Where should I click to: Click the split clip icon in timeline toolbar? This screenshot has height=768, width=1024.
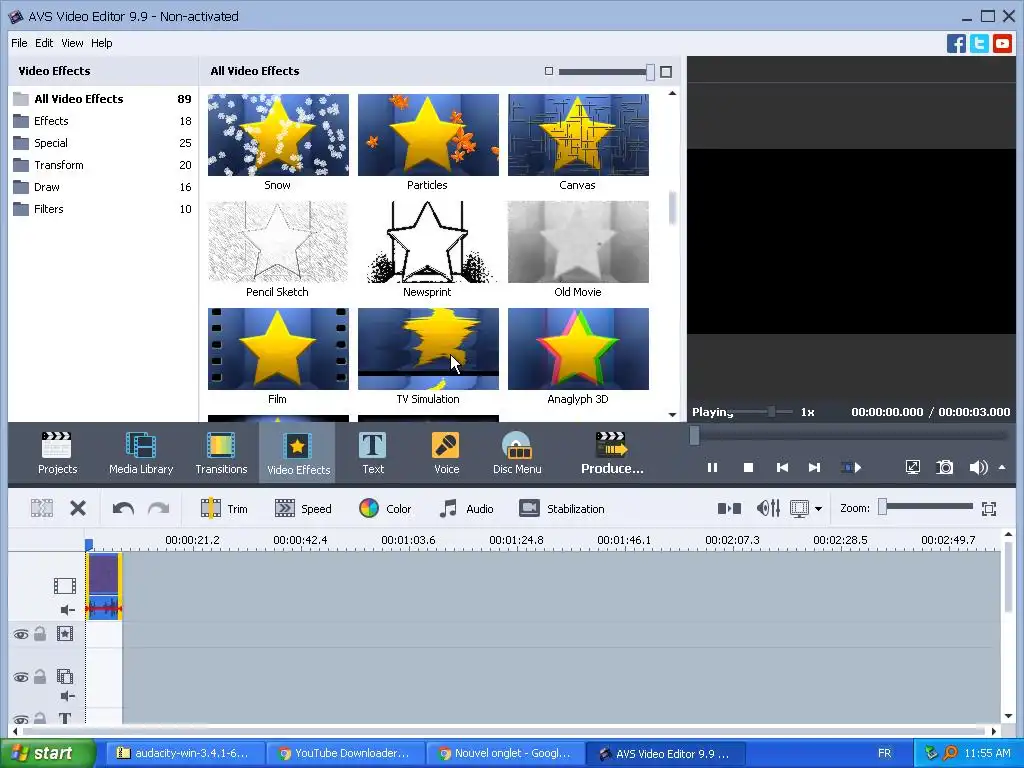tap(42, 508)
